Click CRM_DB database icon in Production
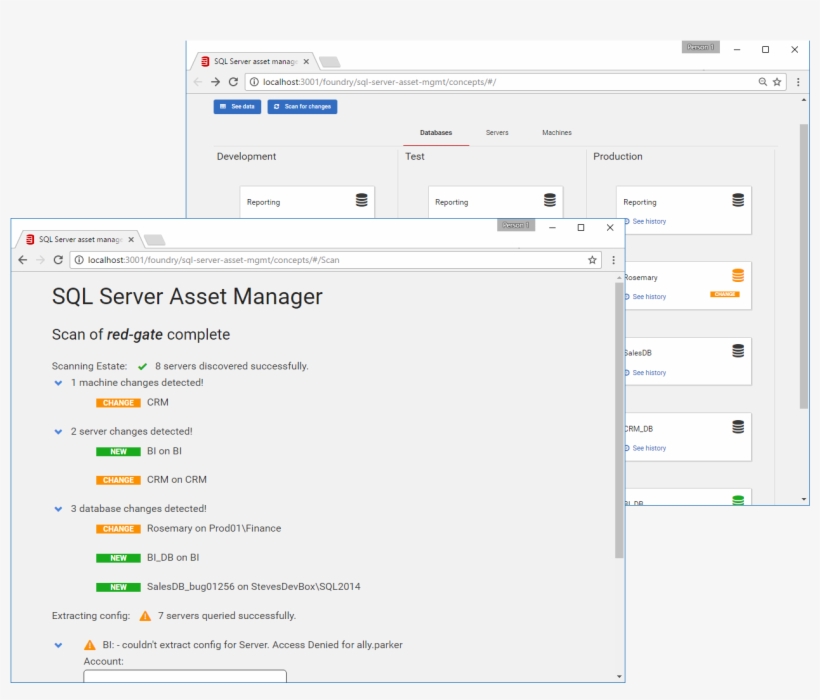The image size is (820, 700). (x=738, y=427)
